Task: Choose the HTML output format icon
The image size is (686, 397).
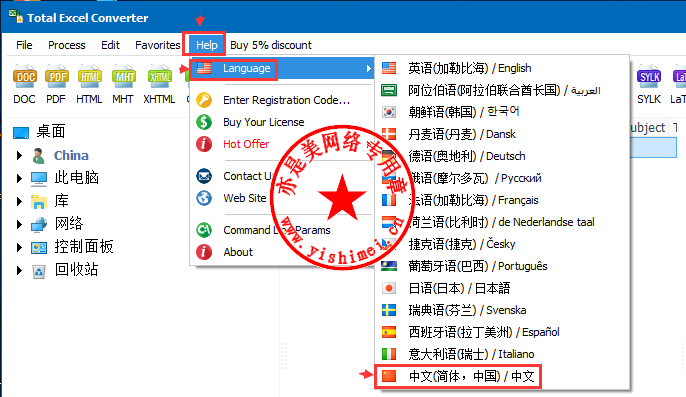Action: tap(89, 76)
